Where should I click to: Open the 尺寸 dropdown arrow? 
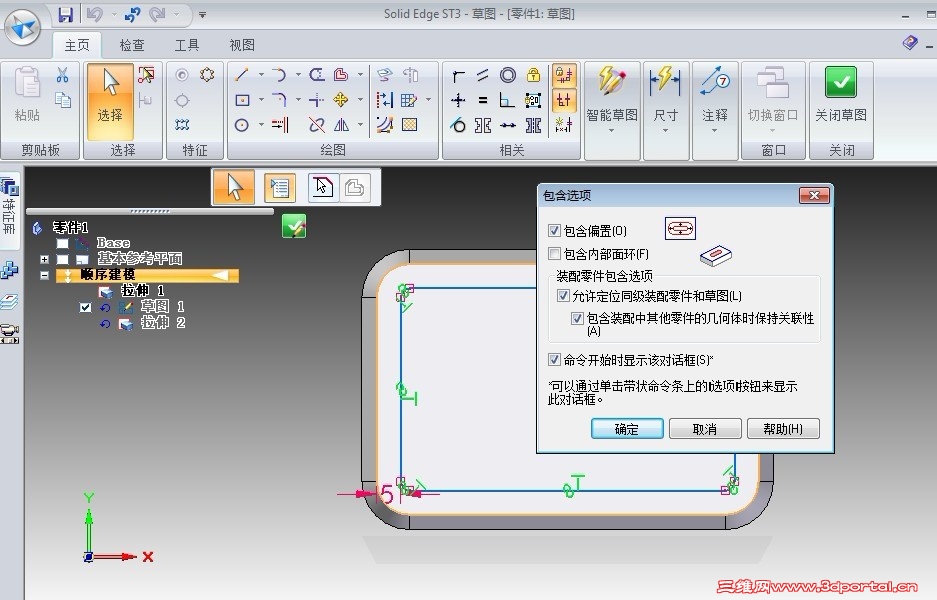[665, 130]
